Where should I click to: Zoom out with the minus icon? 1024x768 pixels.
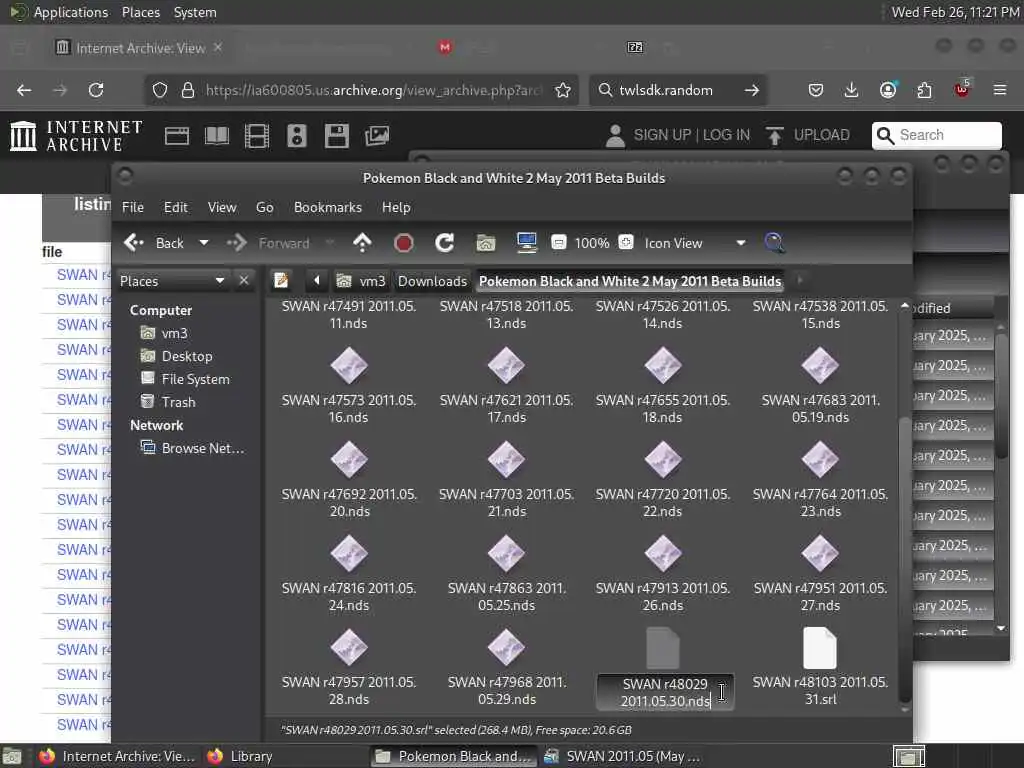[x=558, y=243]
